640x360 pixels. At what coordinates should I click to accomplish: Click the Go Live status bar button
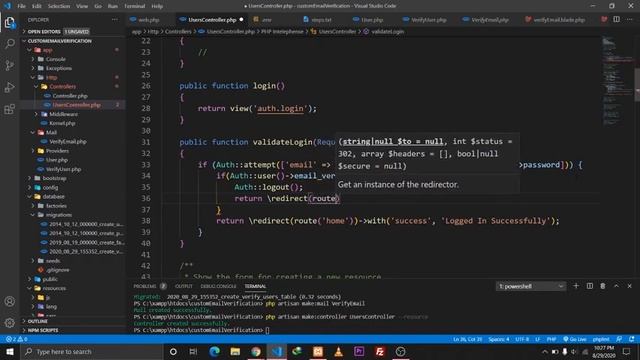[575, 339]
